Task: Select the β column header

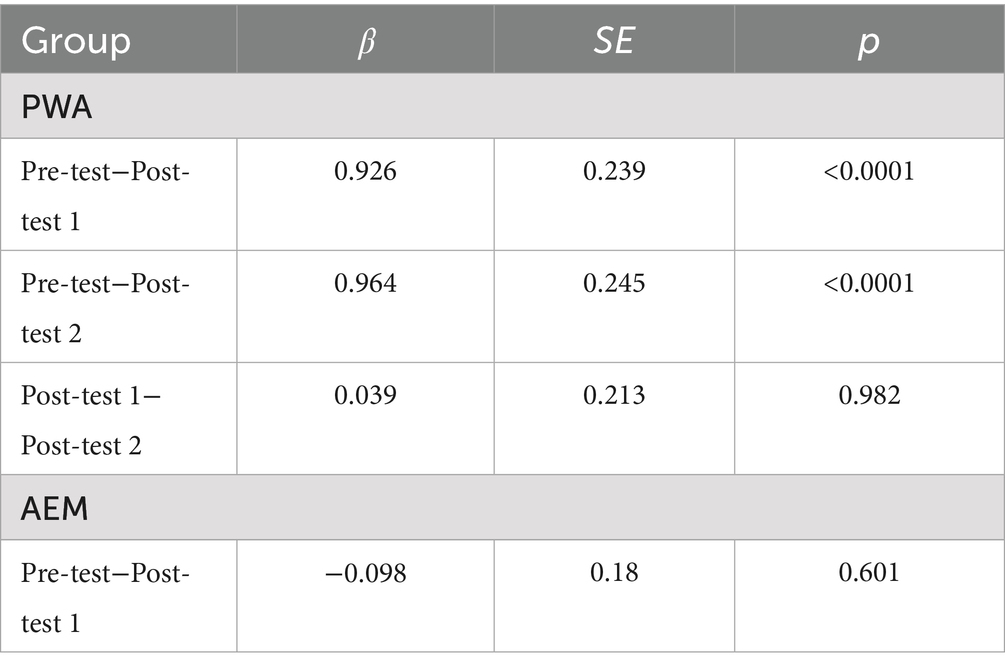Action: tap(365, 42)
